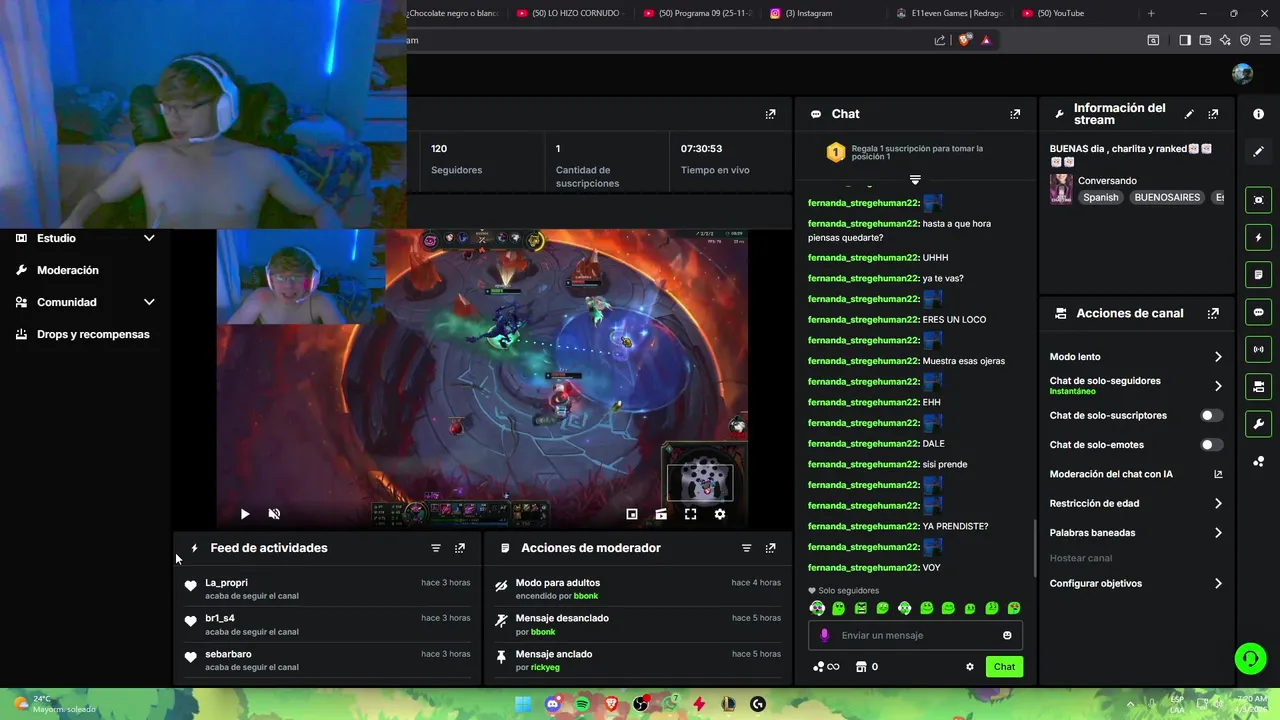Toggle Chat de solo-suscriptores switch
This screenshot has height=720, width=1280.
point(1211,415)
